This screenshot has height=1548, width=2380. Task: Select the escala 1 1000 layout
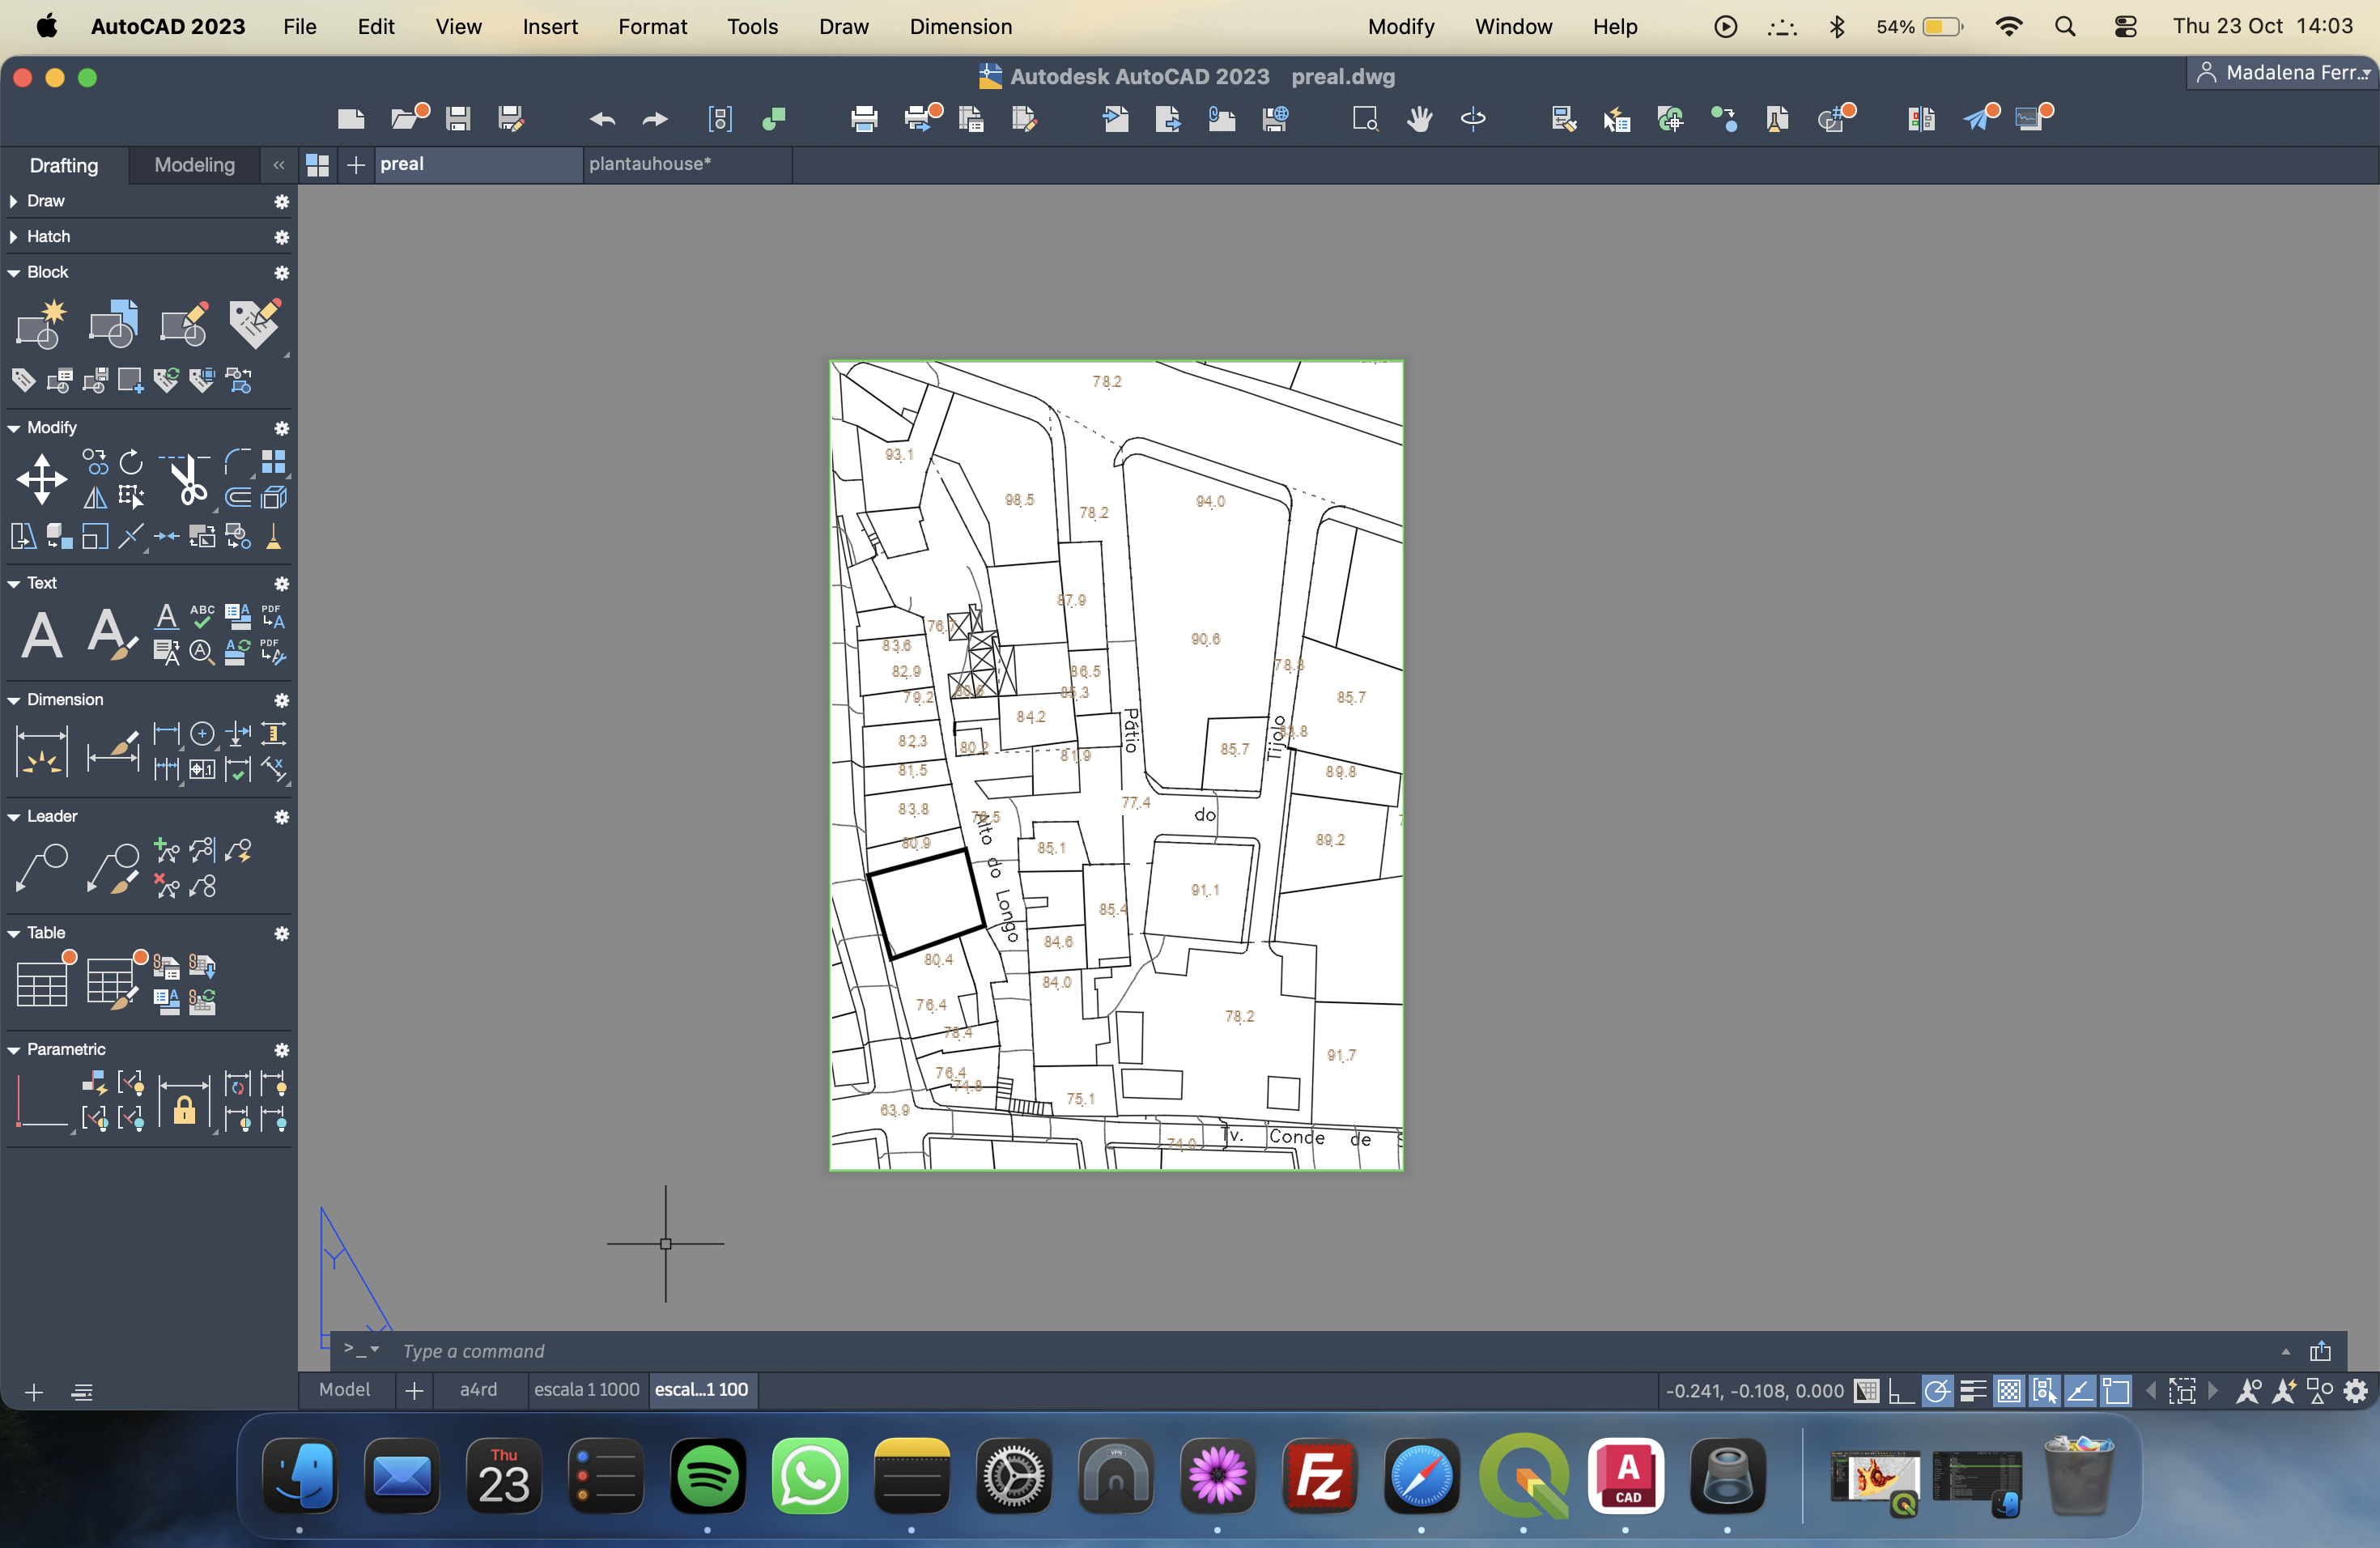(586, 1390)
